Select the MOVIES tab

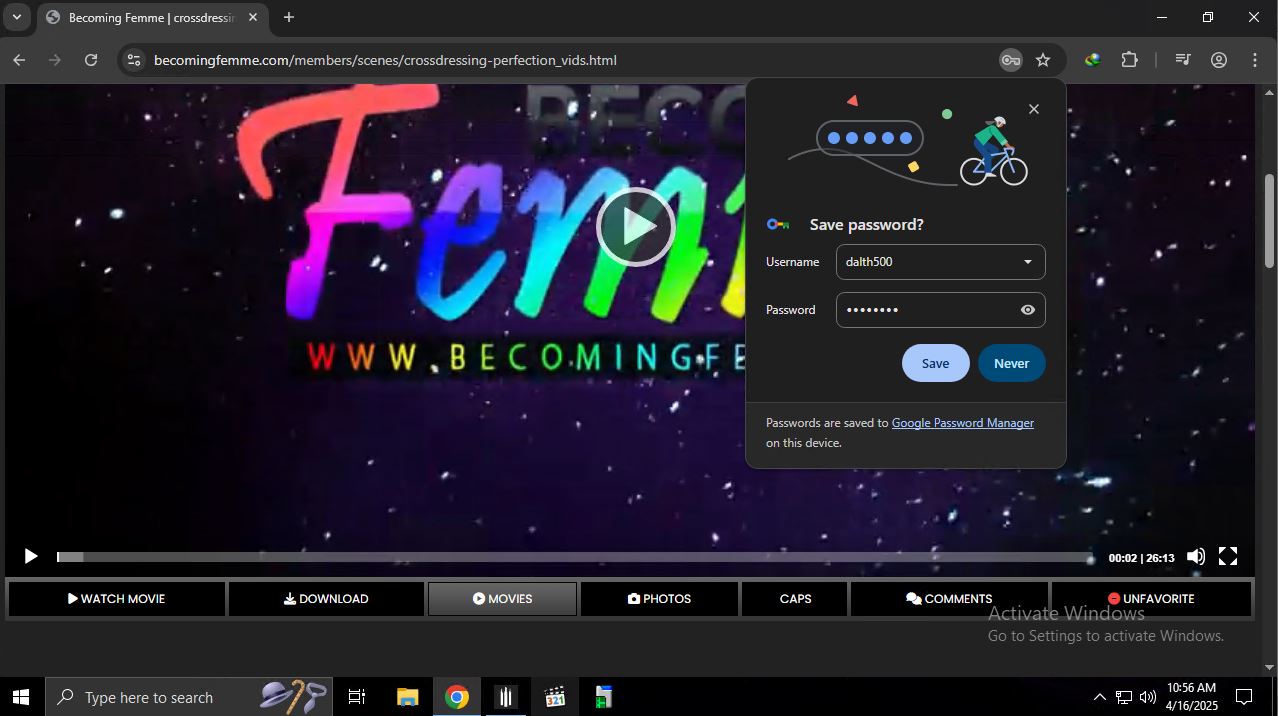[502, 599]
